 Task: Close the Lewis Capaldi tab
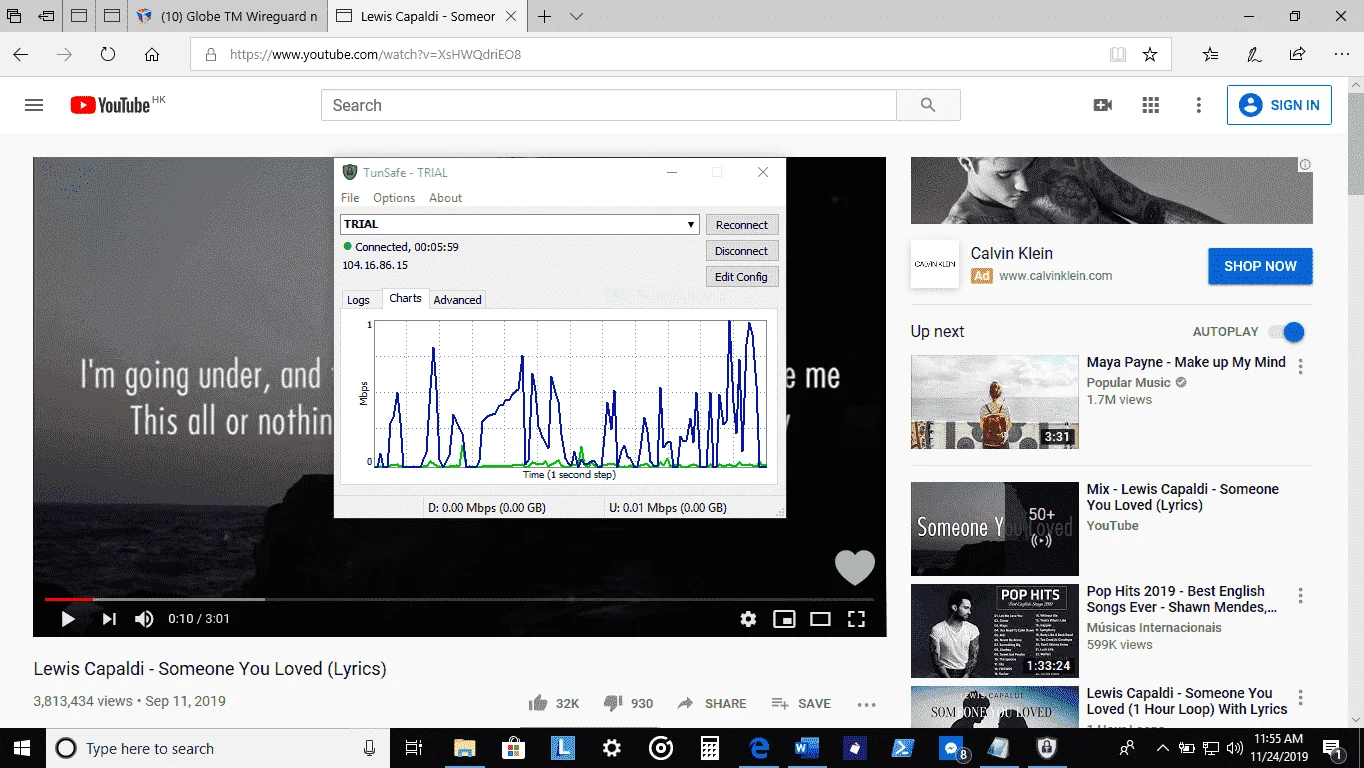(513, 17)
